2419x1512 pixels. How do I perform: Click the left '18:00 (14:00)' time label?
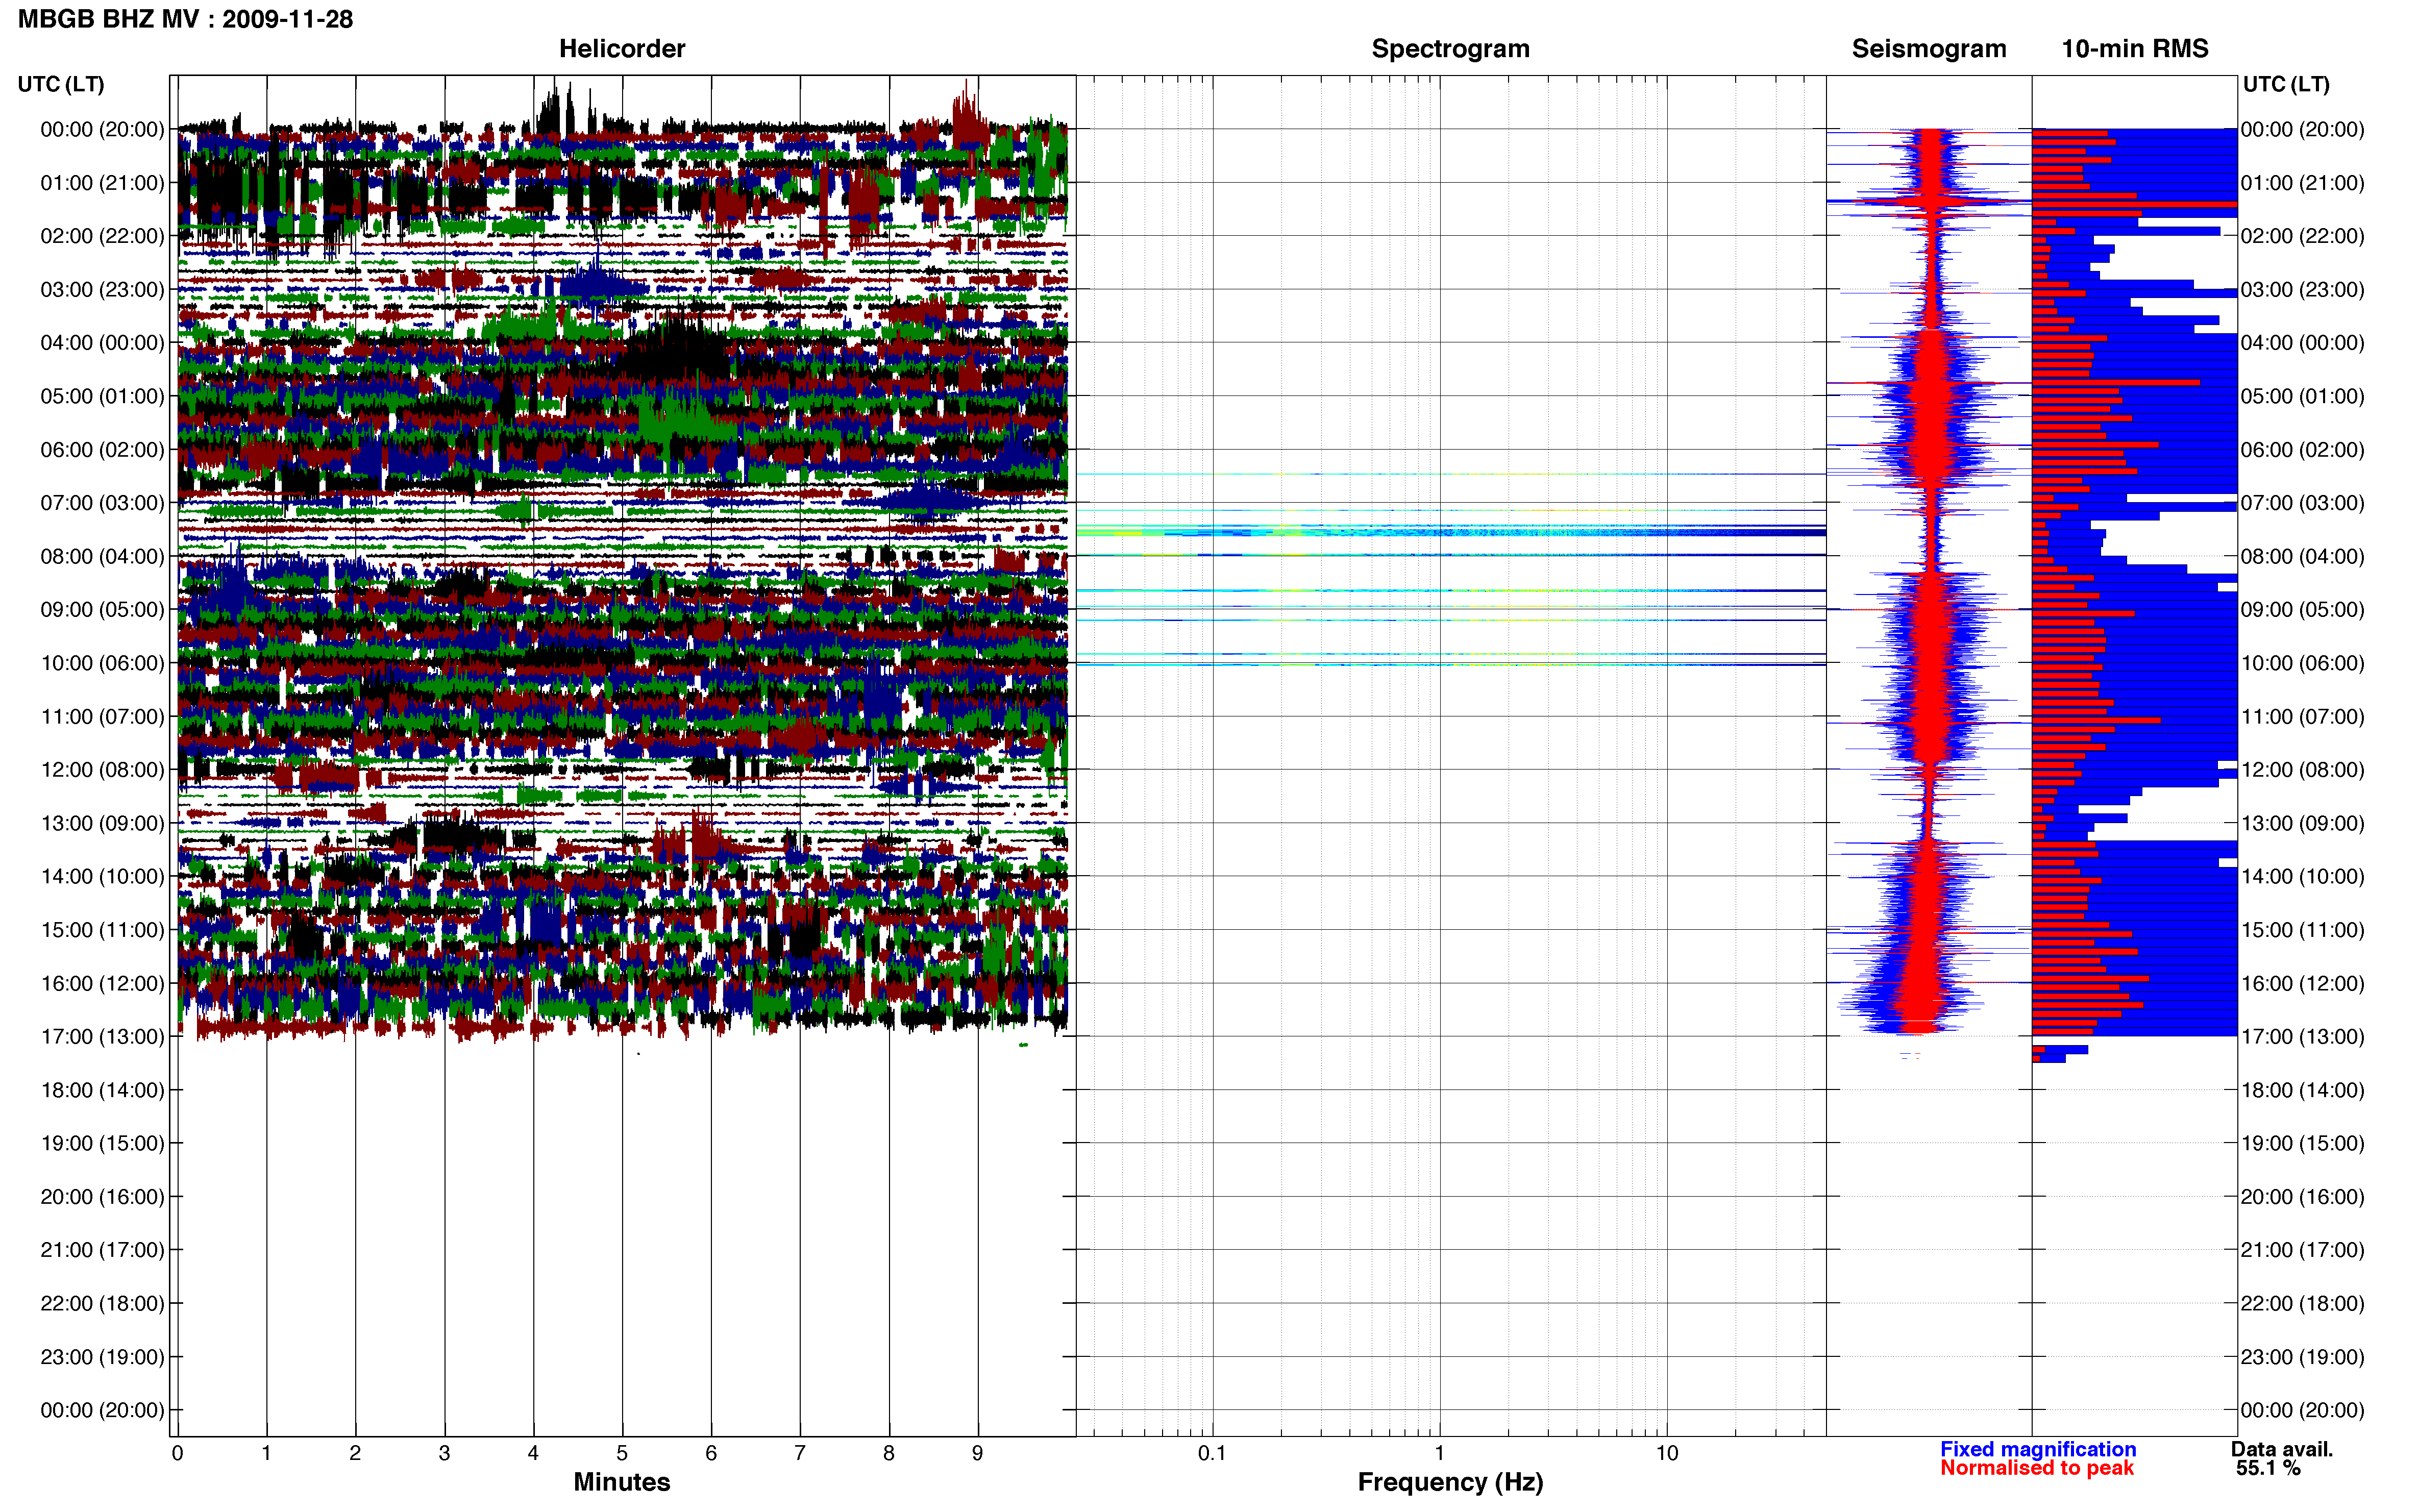(x=102, y=1090)
